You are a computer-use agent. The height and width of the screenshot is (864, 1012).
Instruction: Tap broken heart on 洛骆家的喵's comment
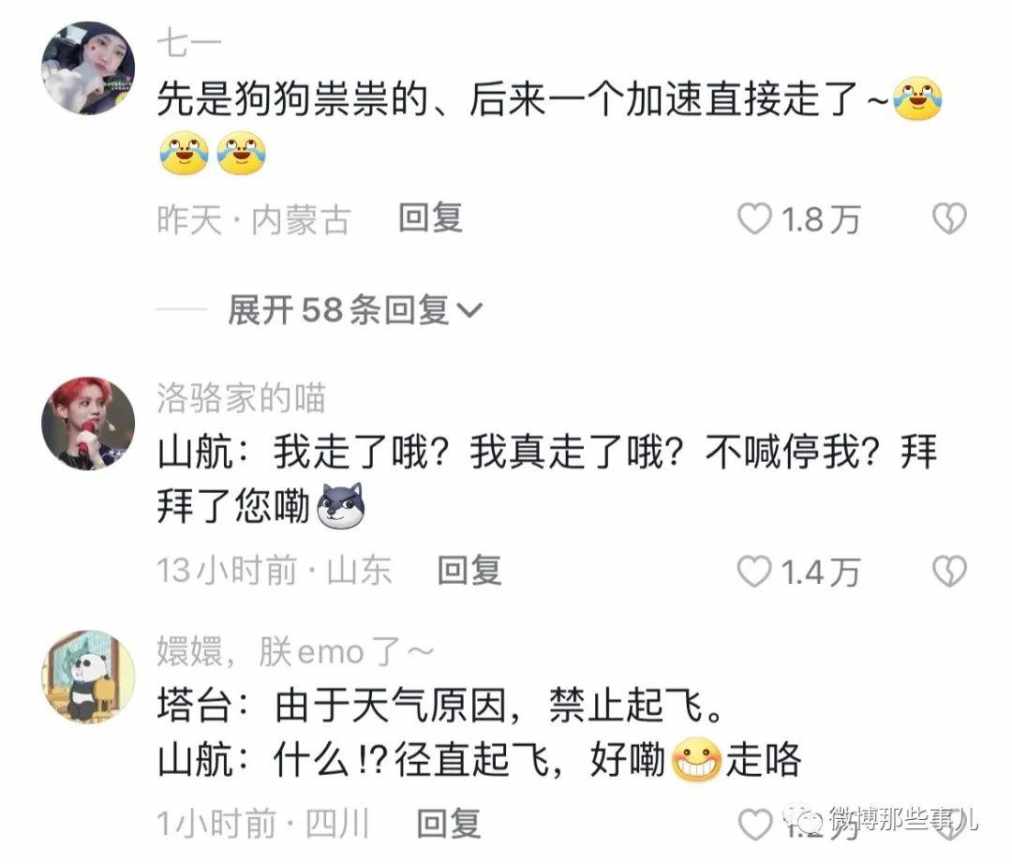point(949,572)
